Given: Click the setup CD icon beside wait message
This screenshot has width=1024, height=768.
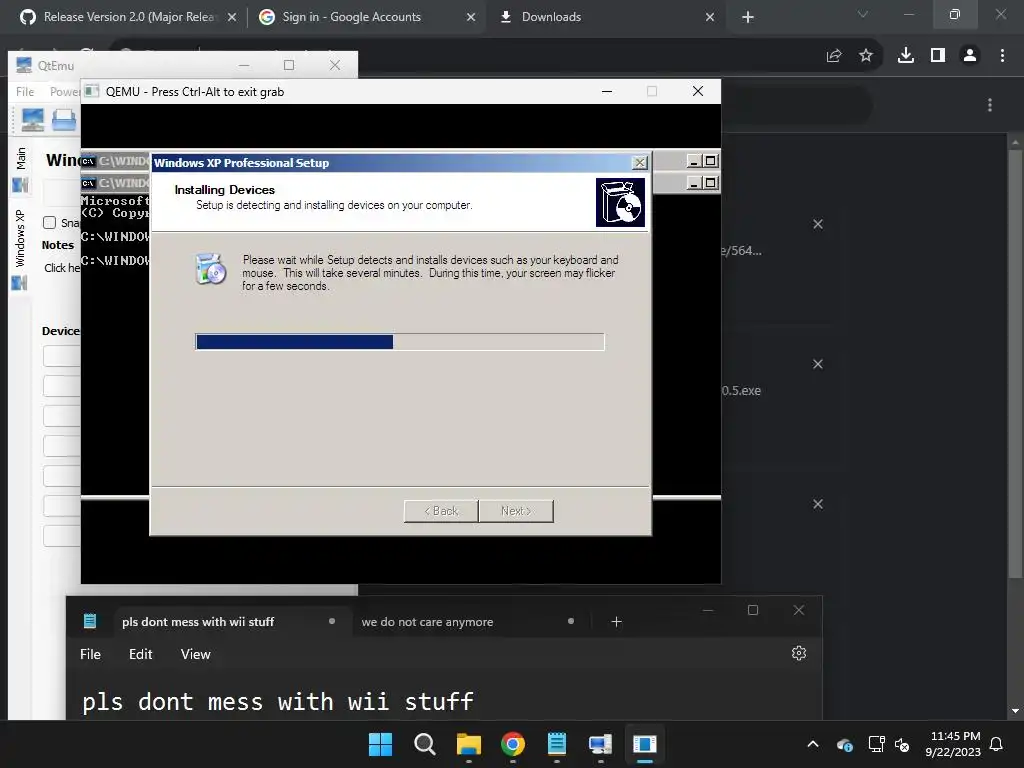Looking at the screenshot, I should coord(211,268).
